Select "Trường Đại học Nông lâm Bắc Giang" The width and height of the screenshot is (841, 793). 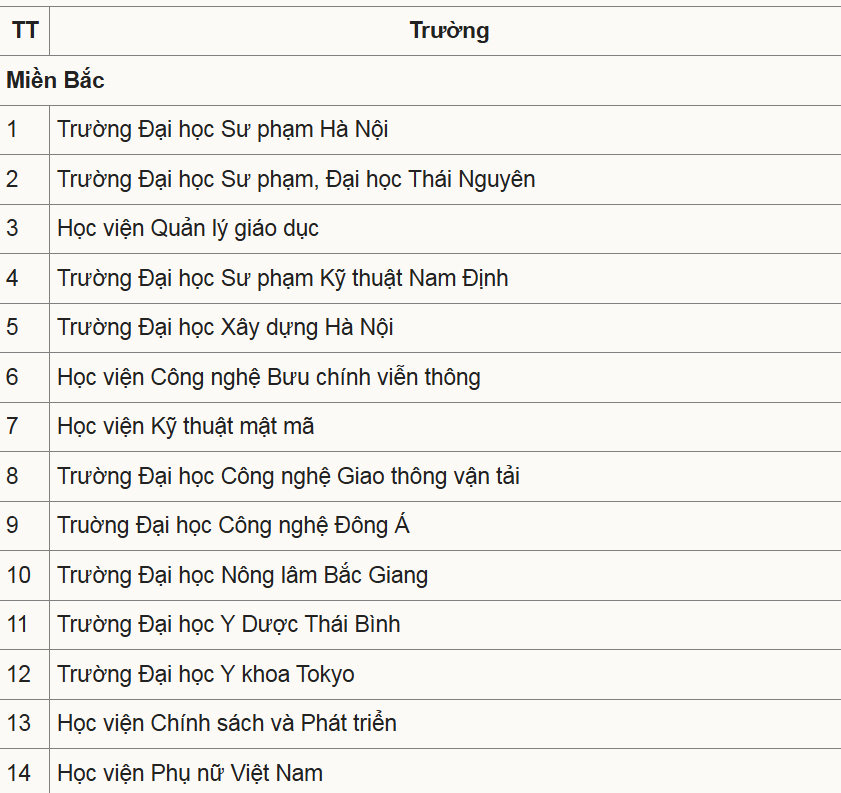243,575
